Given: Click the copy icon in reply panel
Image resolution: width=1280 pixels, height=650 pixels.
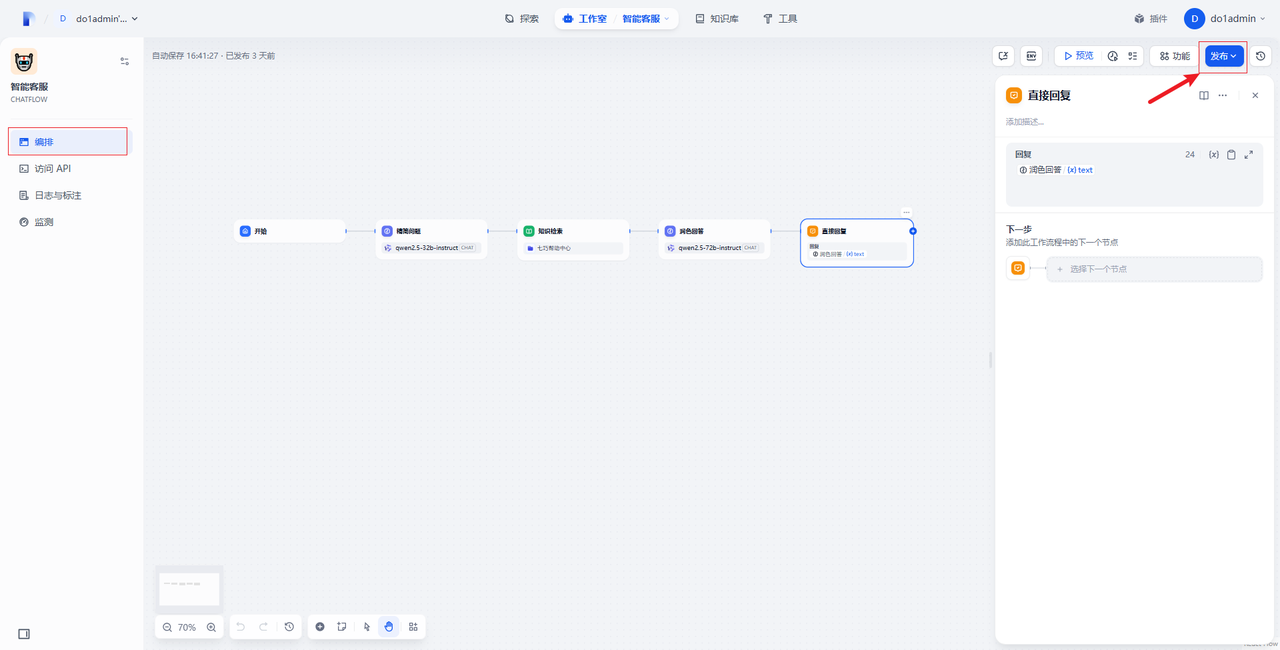Looking at the screenshot, I should coord(1231,155).
